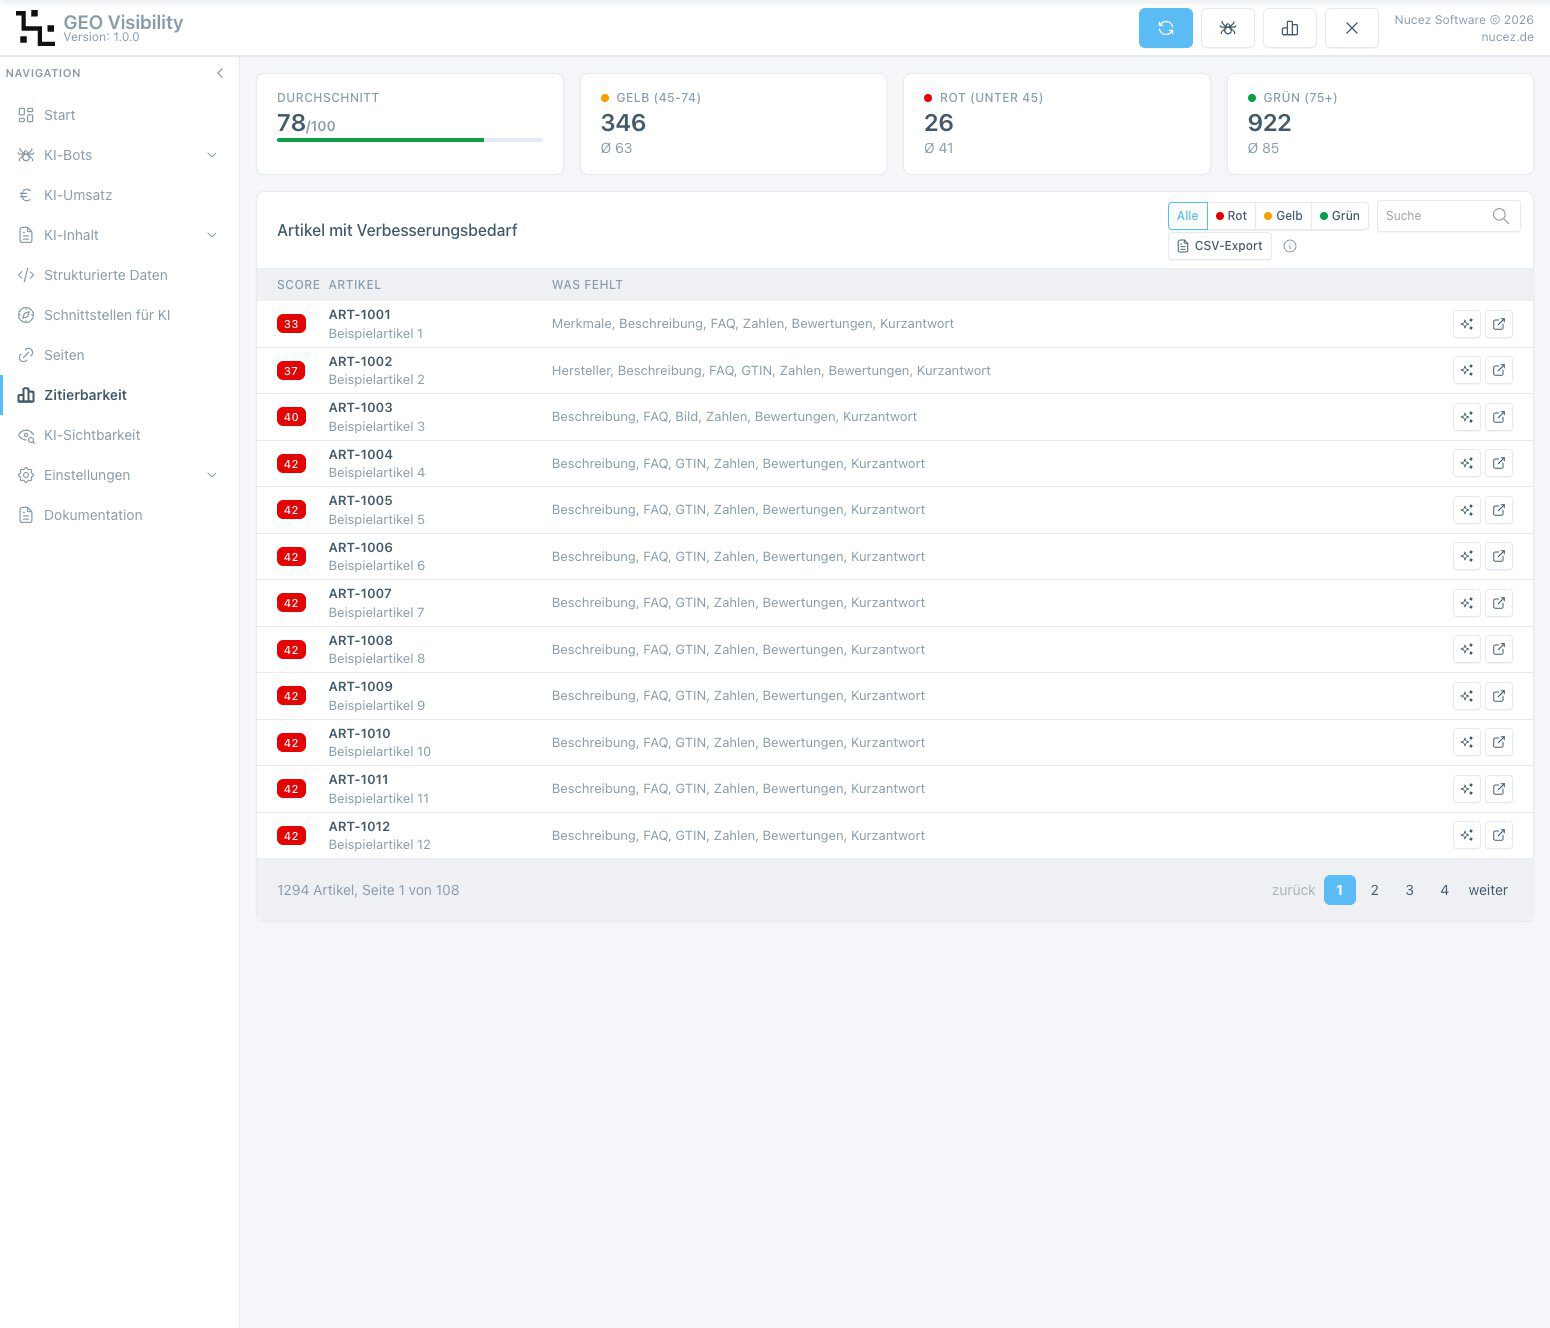Click the sparkle AI icon for ART-1008
Screen dimensions: 1550x1328
point(1466,650)
